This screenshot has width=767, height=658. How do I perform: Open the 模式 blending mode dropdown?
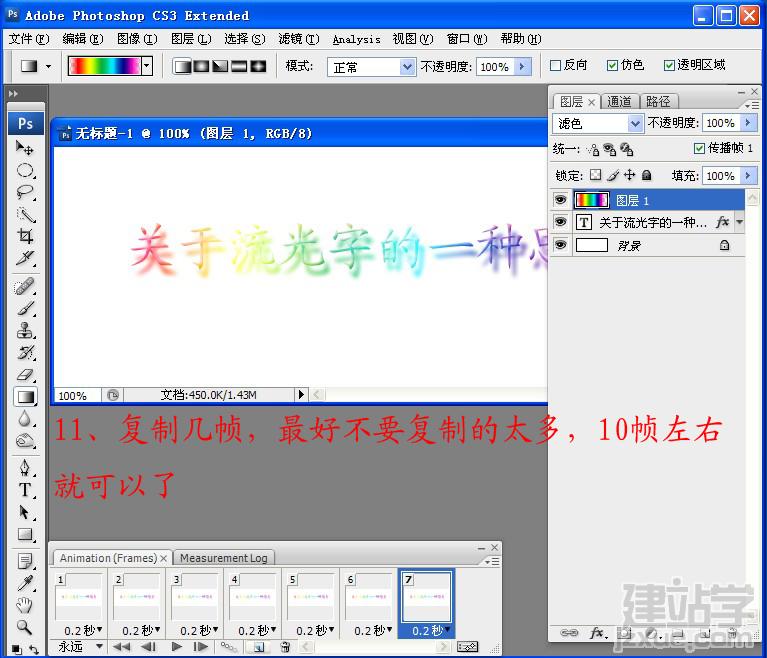(x=406, y=67)
